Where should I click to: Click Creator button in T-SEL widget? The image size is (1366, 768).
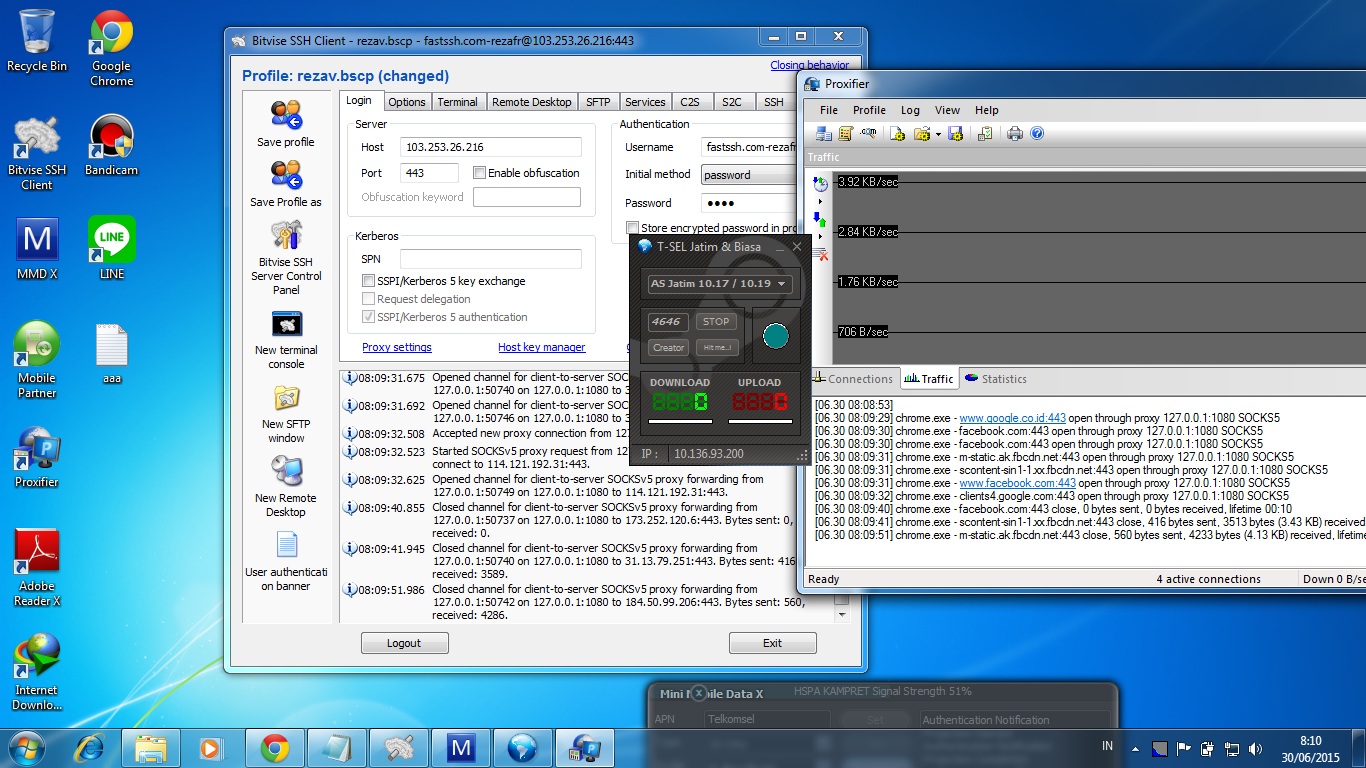668,348
